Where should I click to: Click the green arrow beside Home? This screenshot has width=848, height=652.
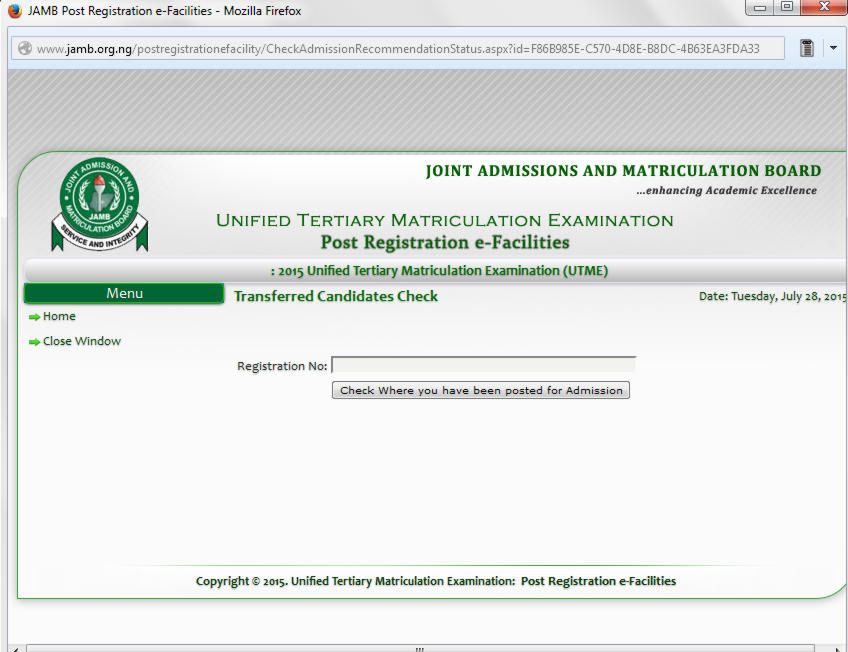(x=32, y=316)
